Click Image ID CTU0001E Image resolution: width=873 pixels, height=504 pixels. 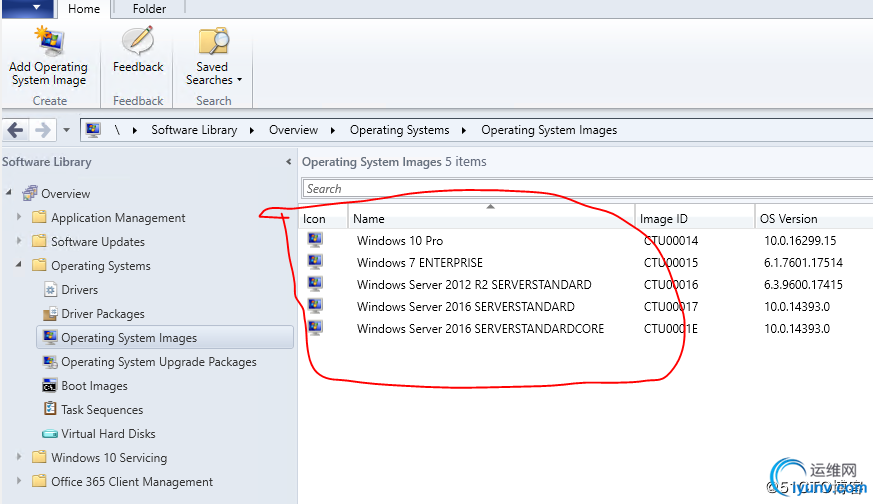[671, 329]
